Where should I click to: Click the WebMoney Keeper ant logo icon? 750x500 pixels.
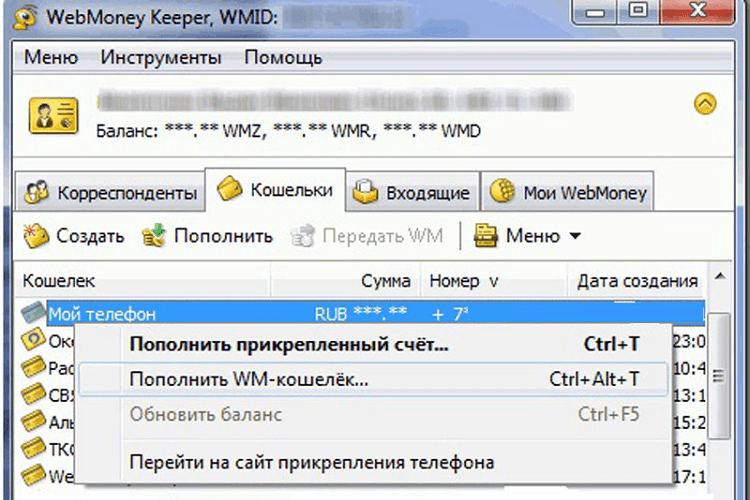(x=25, y=18)
